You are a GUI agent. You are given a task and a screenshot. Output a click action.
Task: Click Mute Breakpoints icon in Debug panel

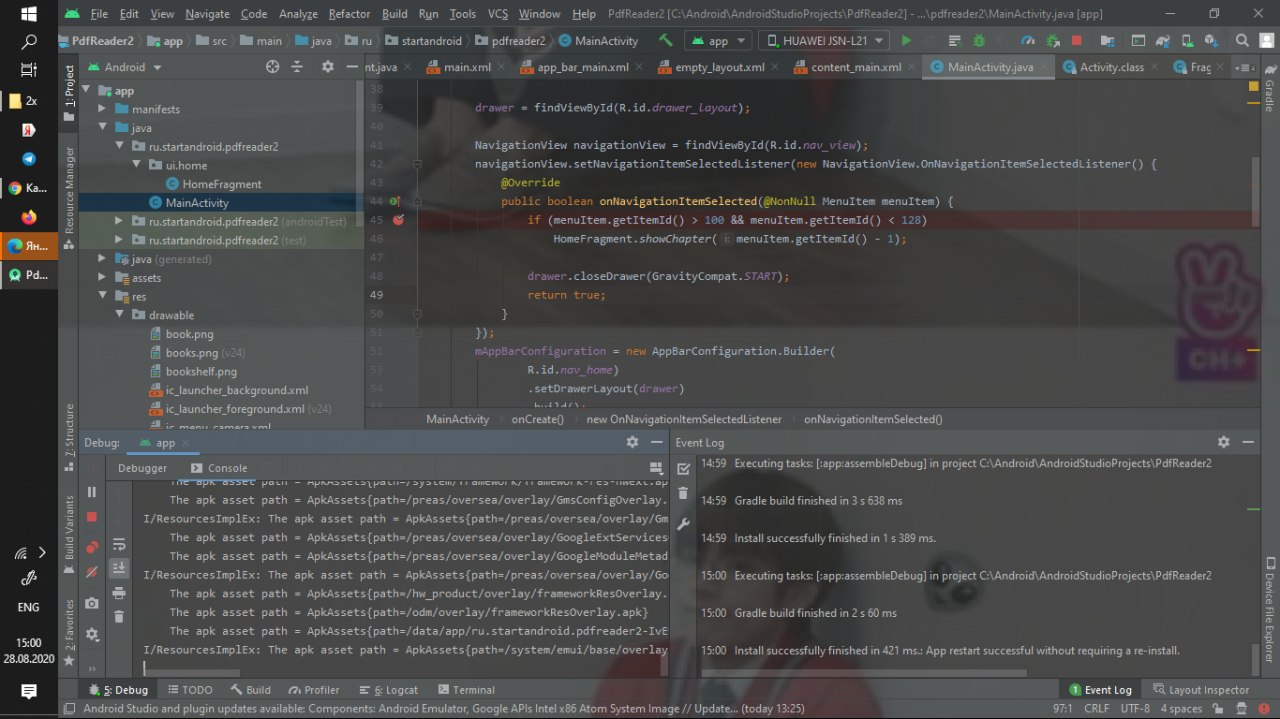coord(92,572)
